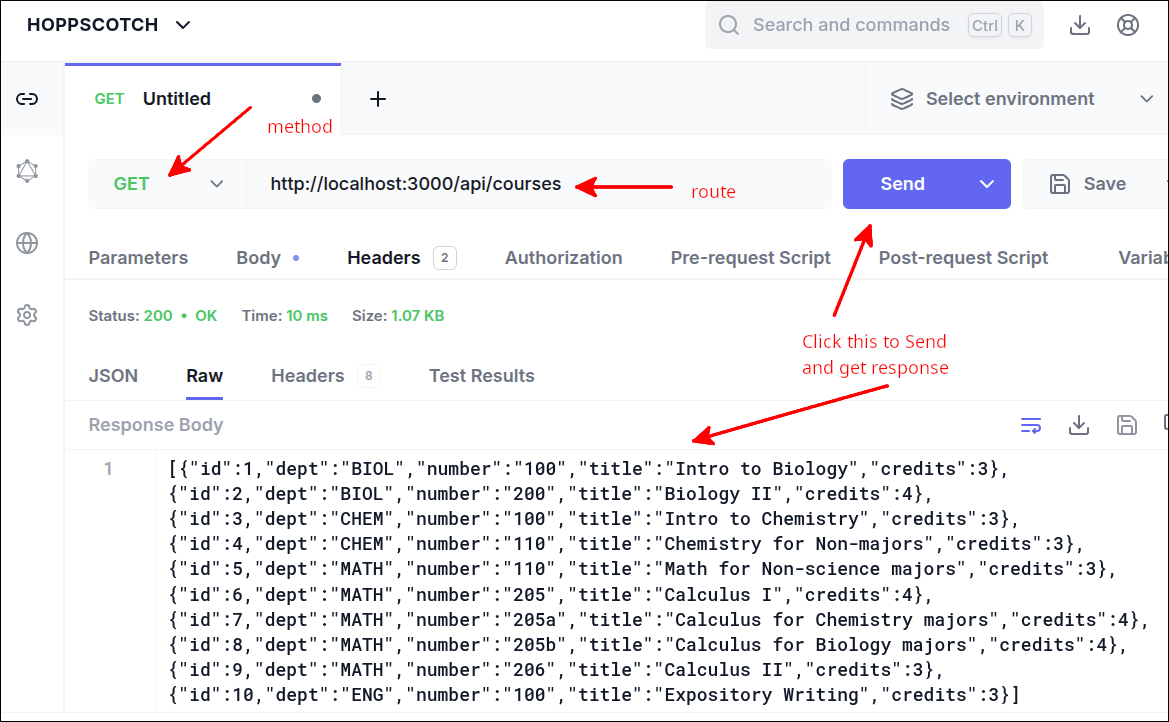Click the Save button

point(1089,184)
